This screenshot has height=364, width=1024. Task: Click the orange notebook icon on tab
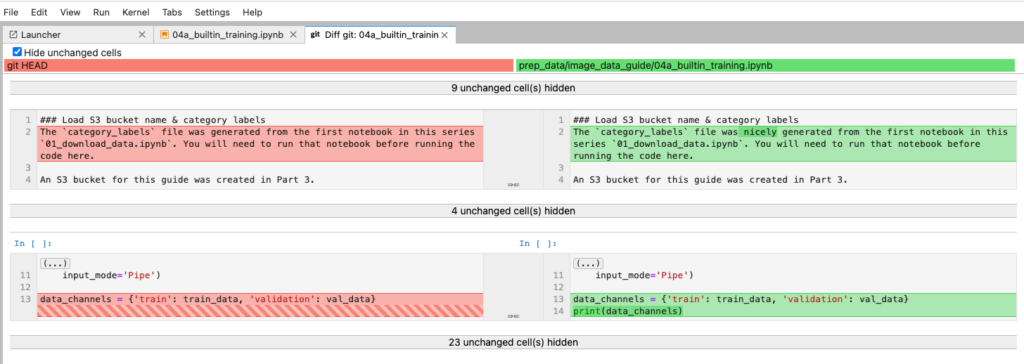[x=165, y=35]
